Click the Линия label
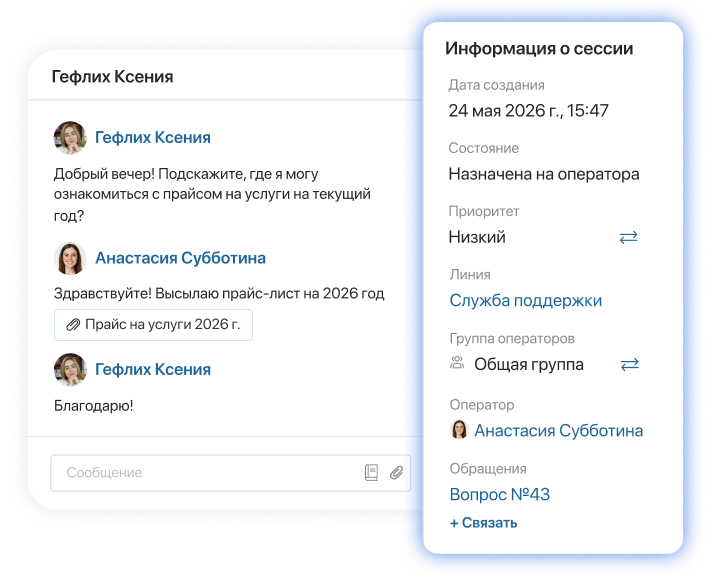 (x=470, y=275)
